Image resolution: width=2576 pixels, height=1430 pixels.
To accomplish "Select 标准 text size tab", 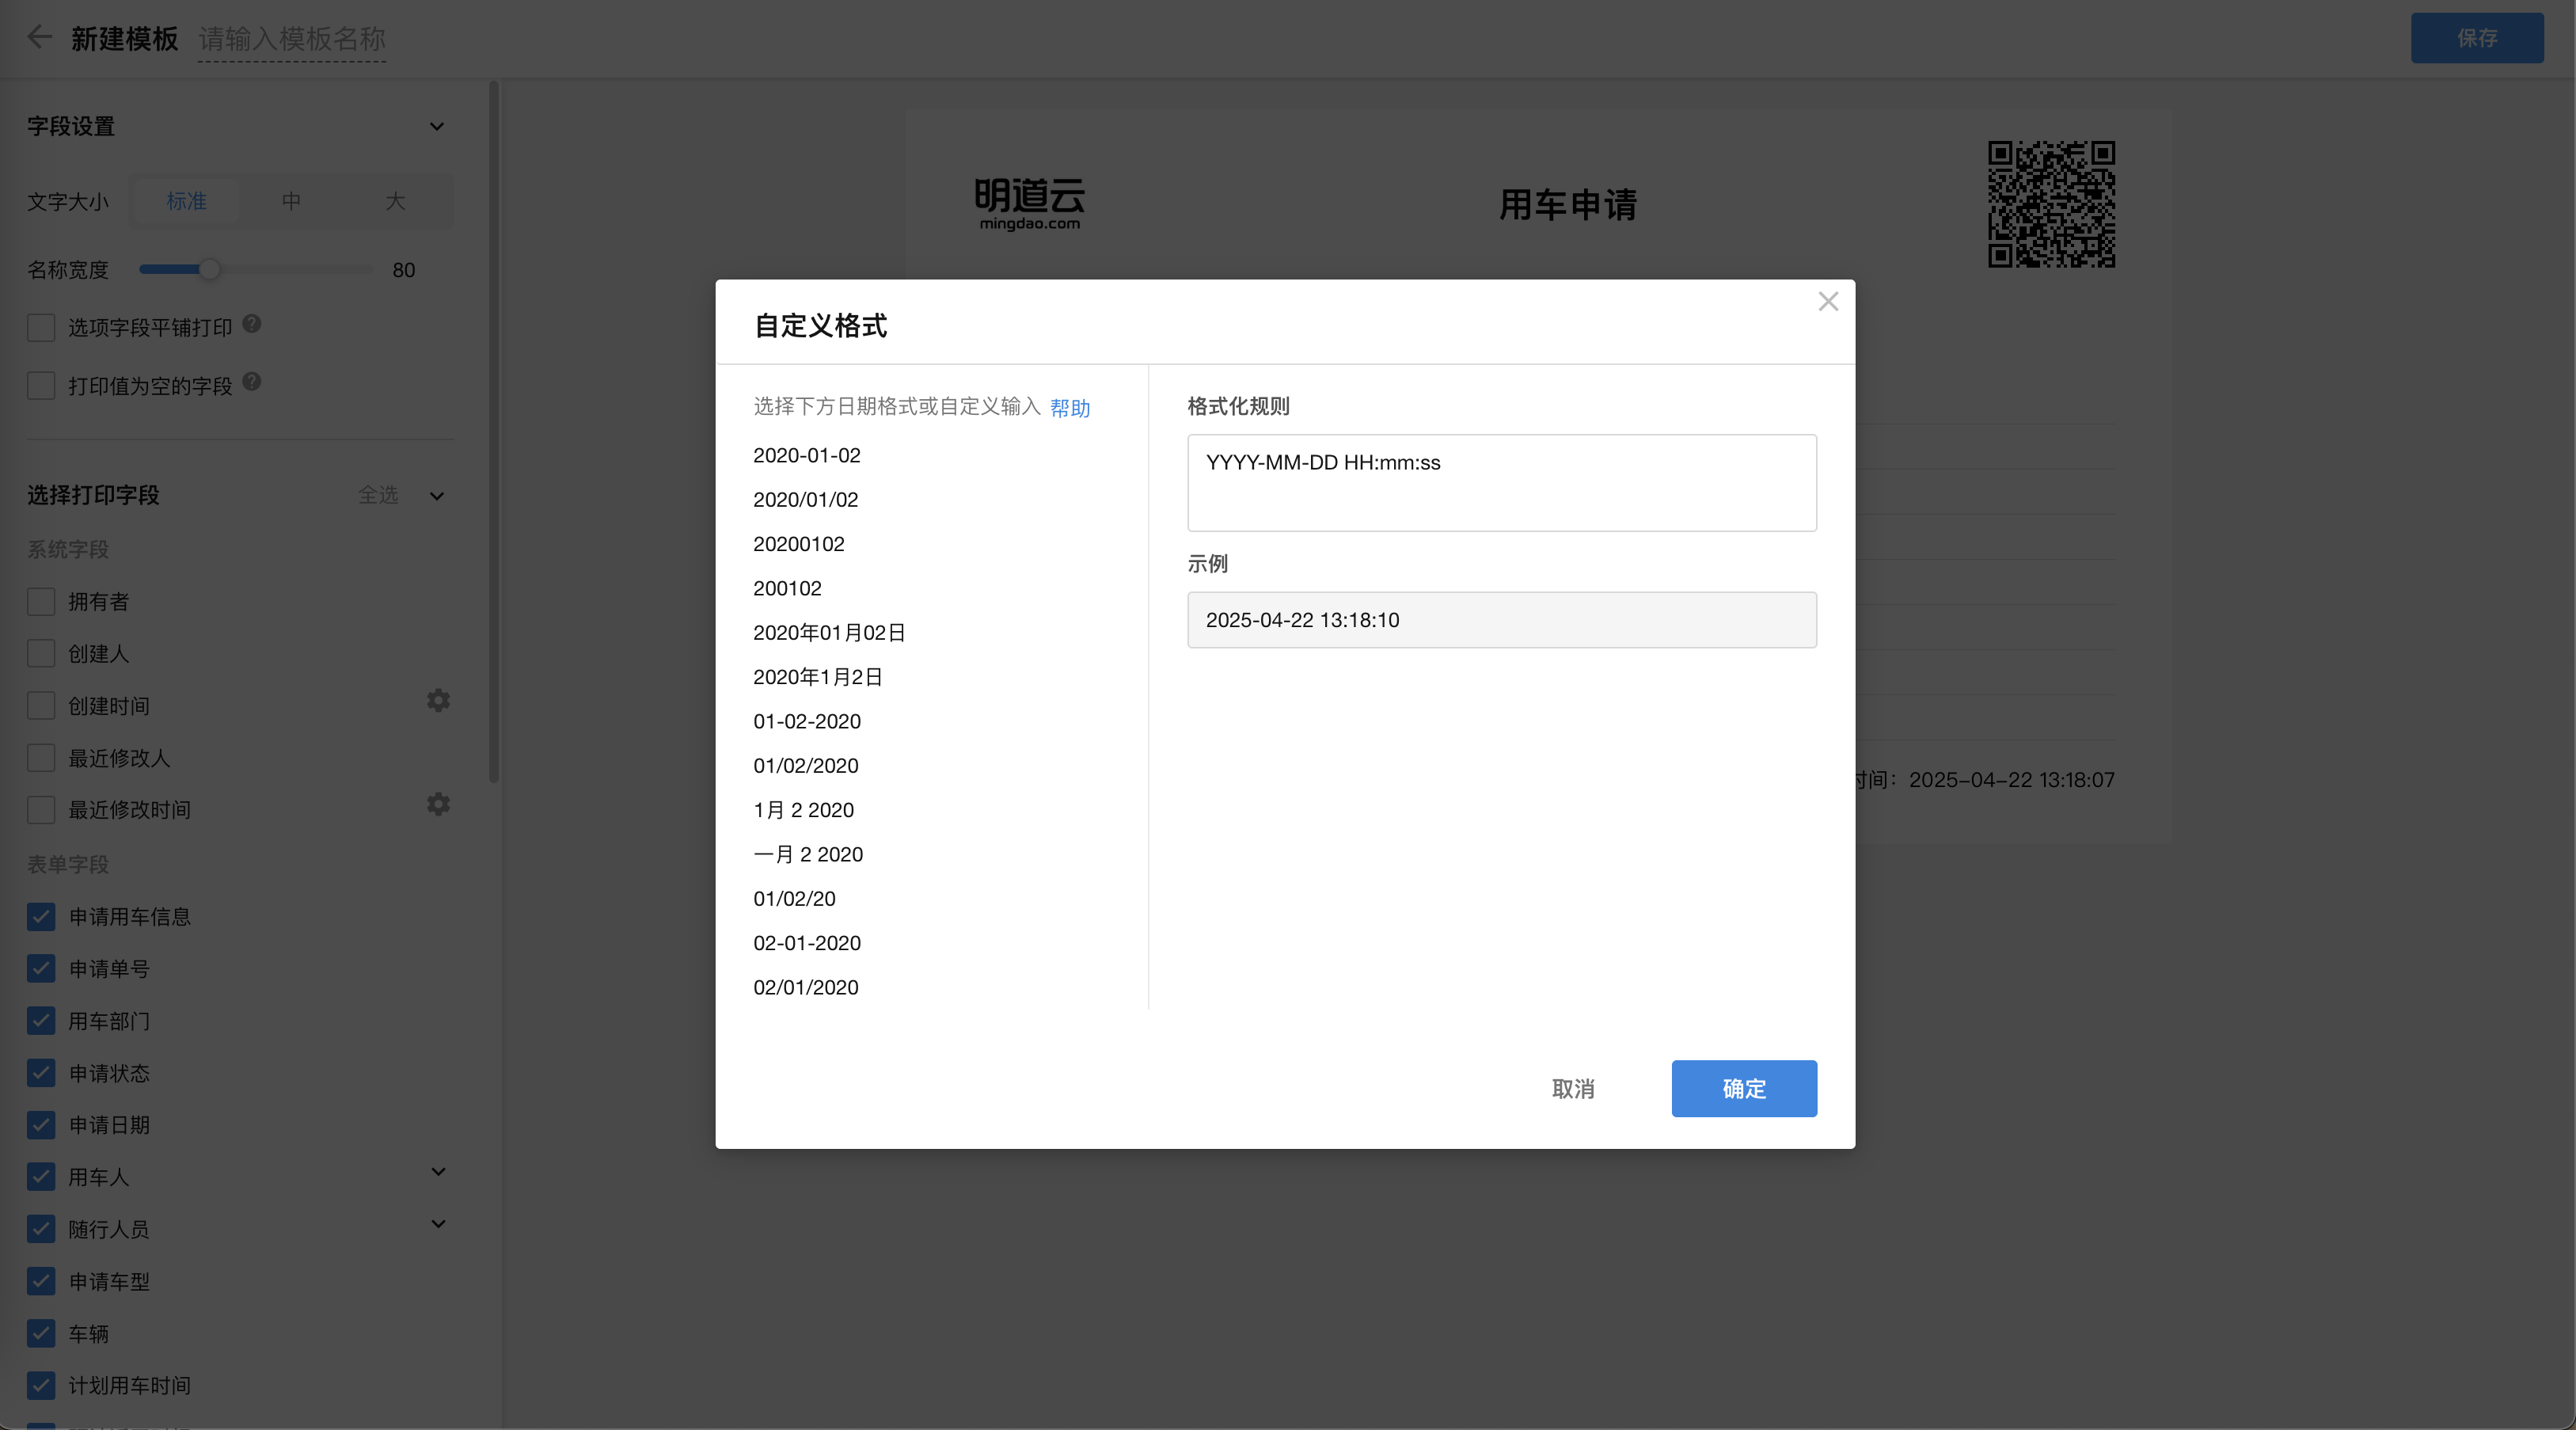I will [x=186, y=201].
